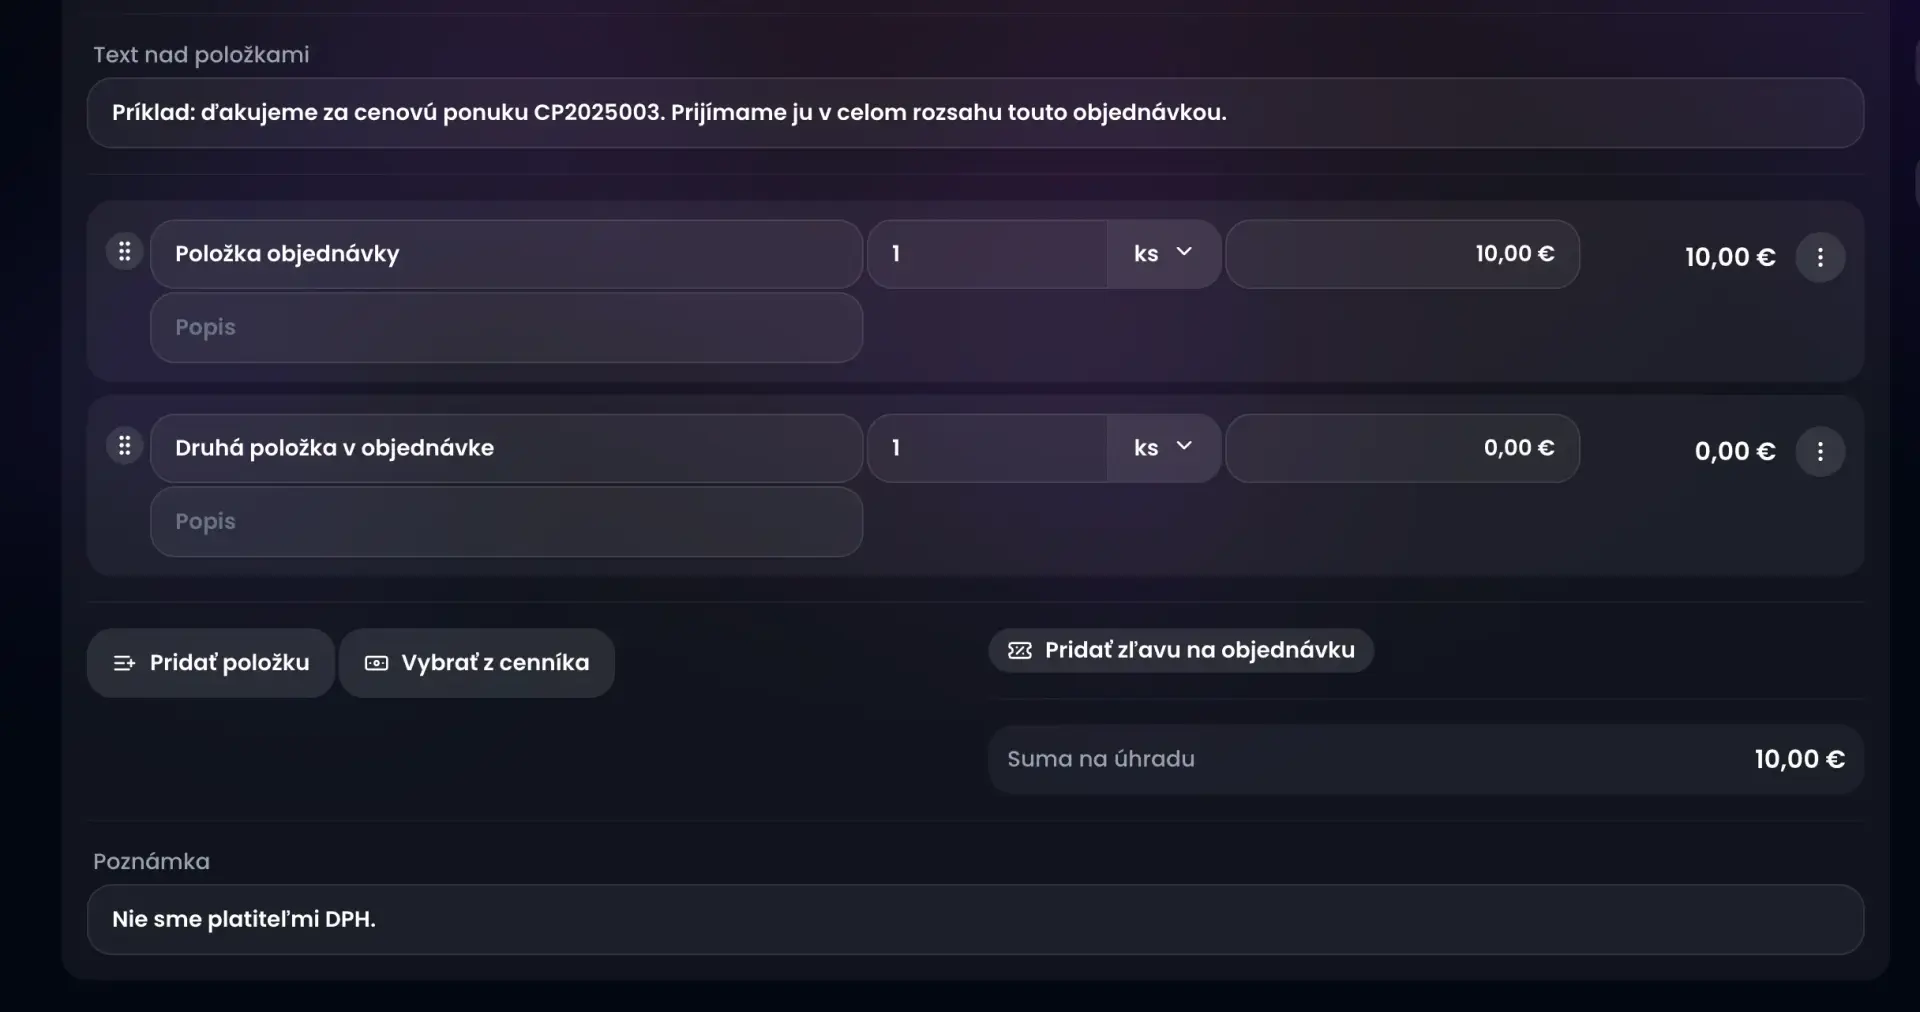Open three-dot menu for Položka objednávky
Image resolution: width=1920 pixels, height=1012 pixels.
tap(1820, 258)
